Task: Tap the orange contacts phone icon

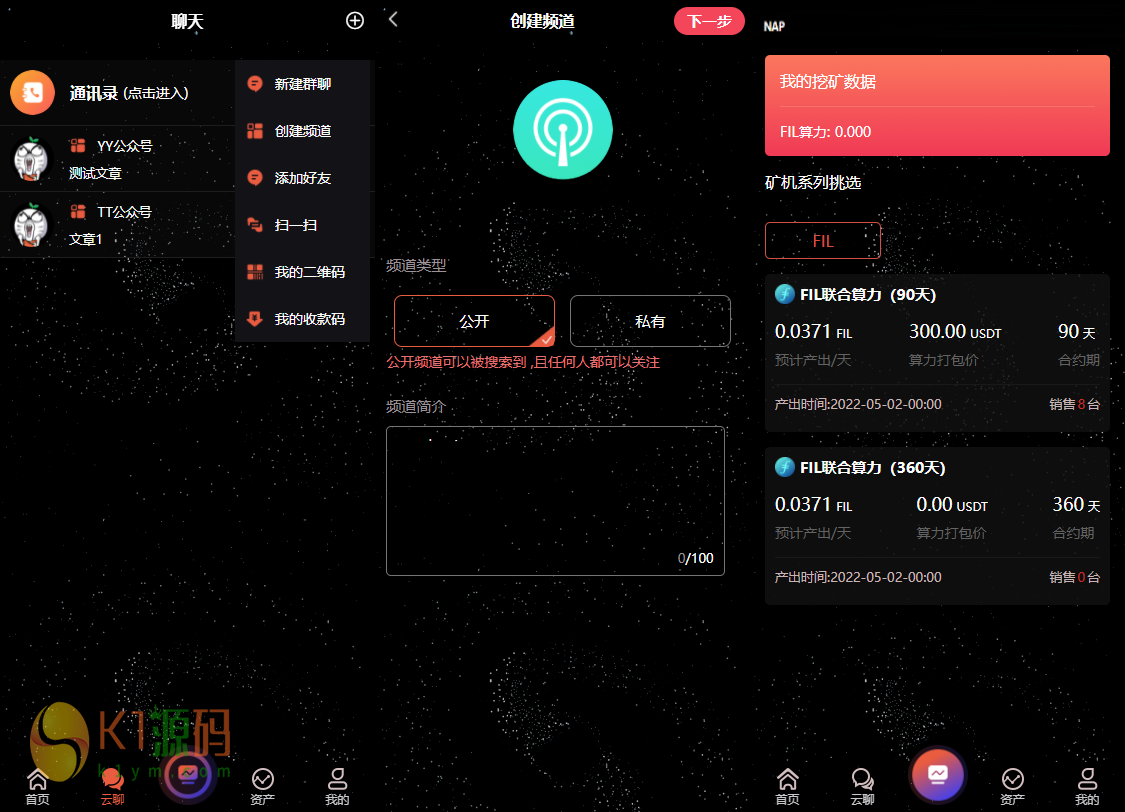Action: click(x=32, y=93)
